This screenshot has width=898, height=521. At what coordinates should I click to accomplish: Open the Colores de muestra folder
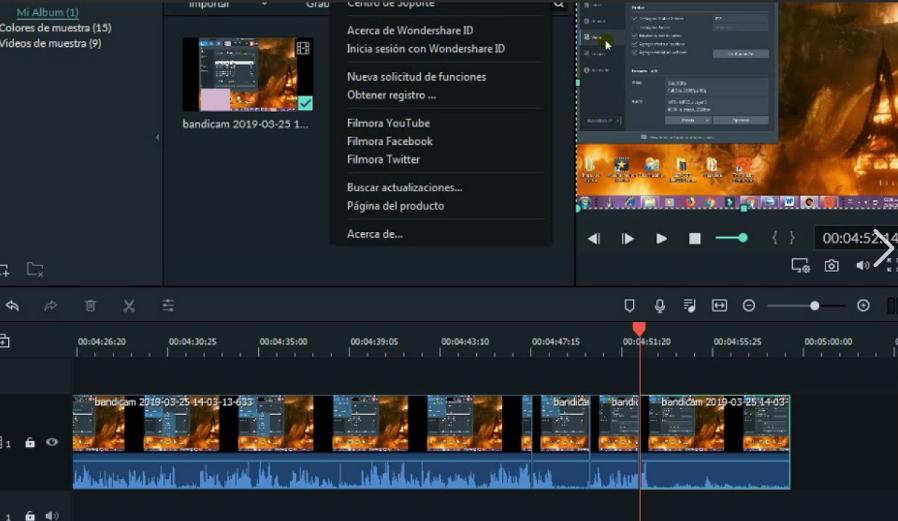54,28
